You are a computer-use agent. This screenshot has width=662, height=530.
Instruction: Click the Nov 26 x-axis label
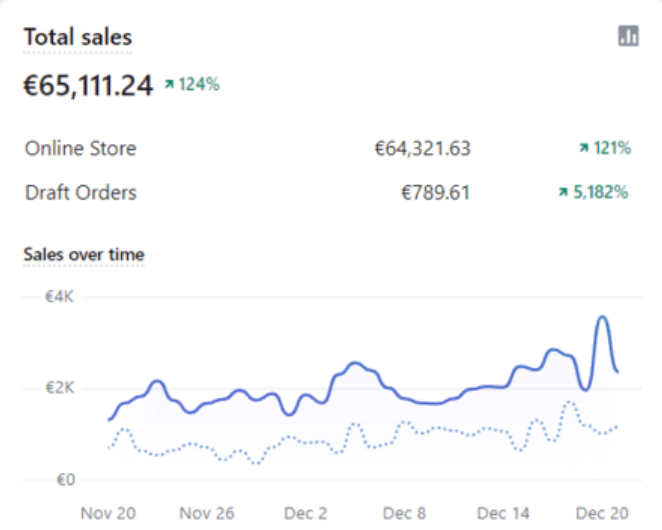coord(205,512)
